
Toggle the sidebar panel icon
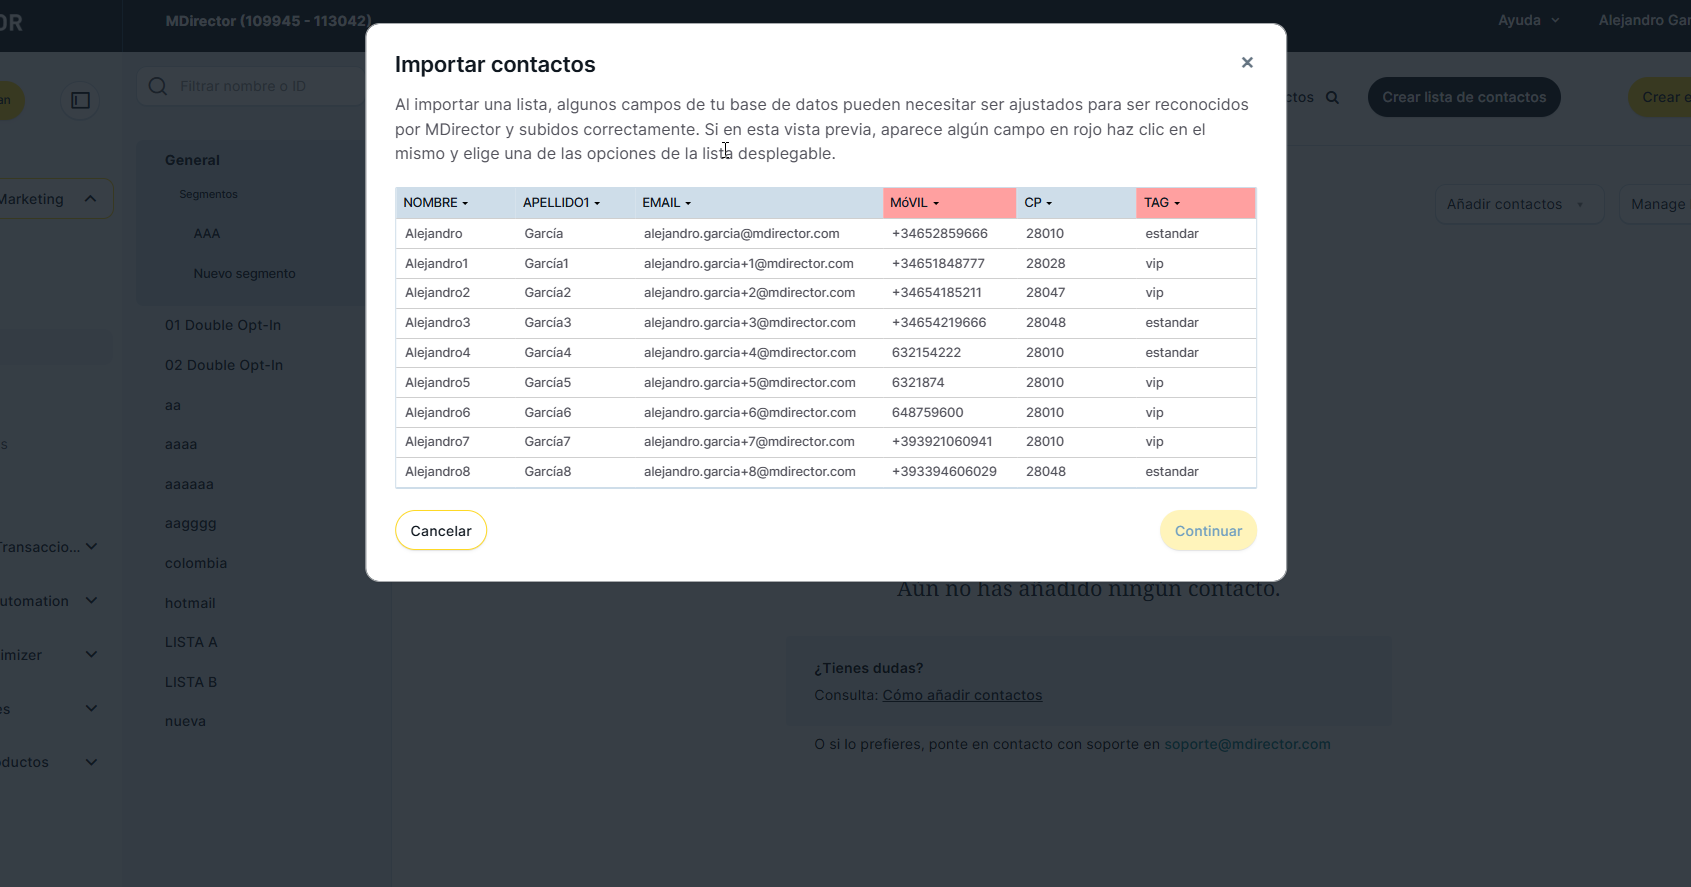coord(81,100)
